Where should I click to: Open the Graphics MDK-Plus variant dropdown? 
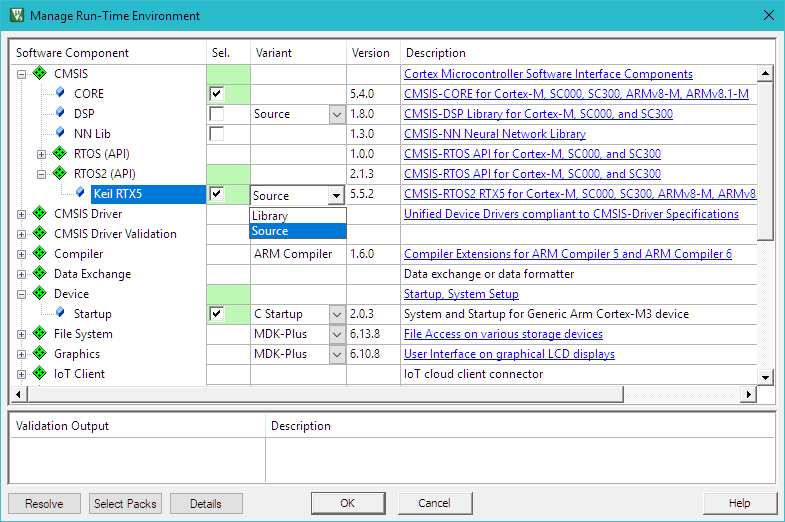point(337,355)
